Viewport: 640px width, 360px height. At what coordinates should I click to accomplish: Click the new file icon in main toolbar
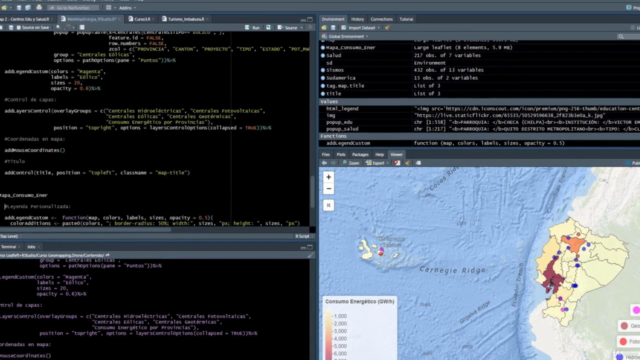pyautogui.click(x=4, y=7)
